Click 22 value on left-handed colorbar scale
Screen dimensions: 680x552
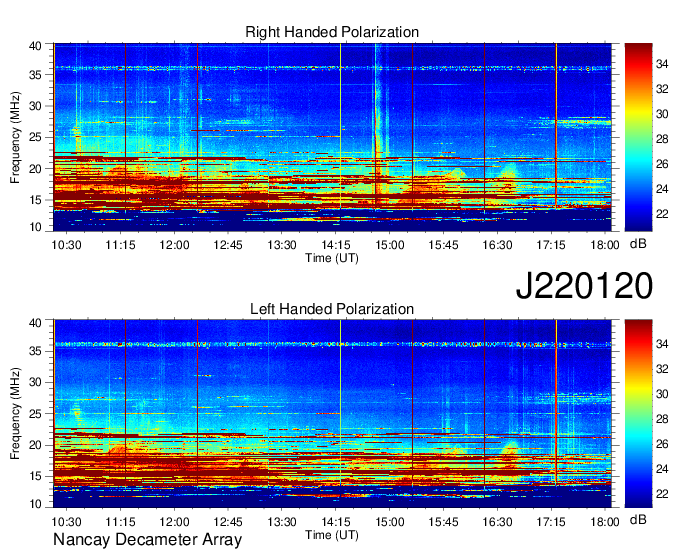(x=662, y=494)
